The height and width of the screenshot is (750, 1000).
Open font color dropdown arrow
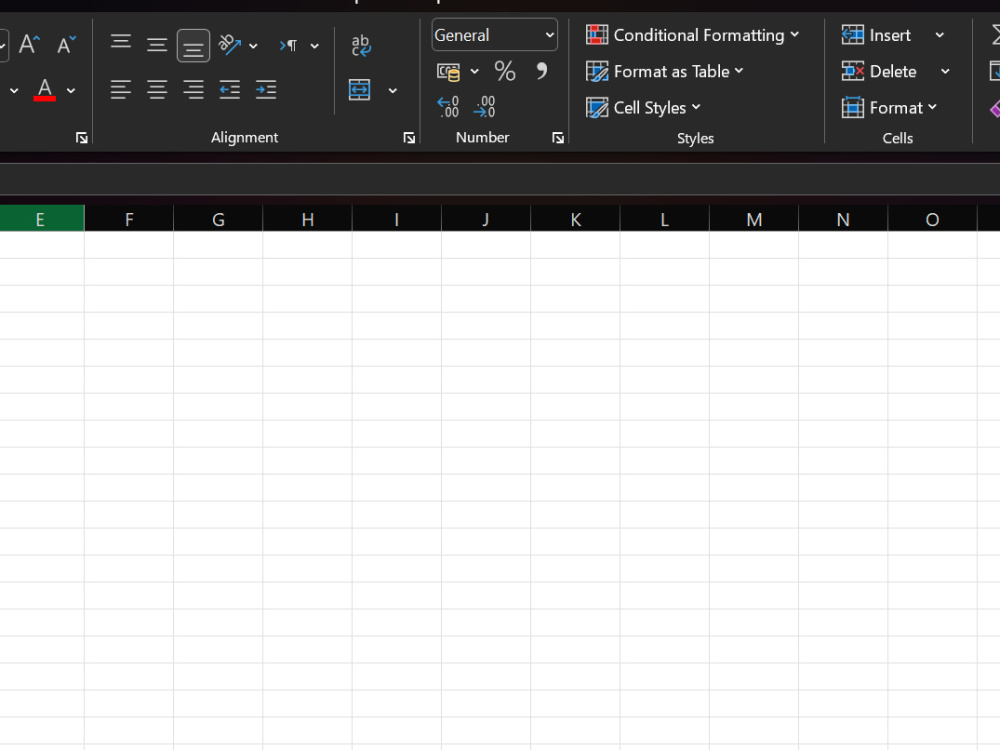pos(71,91)
